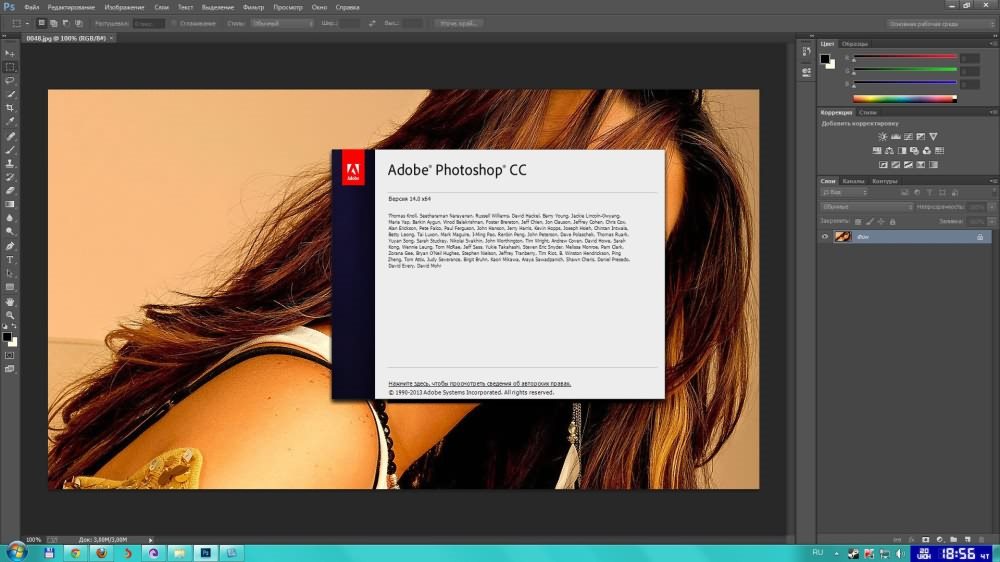
Task: Select the Hand tool
Action: pyautogui.click(x=11, y=301)
